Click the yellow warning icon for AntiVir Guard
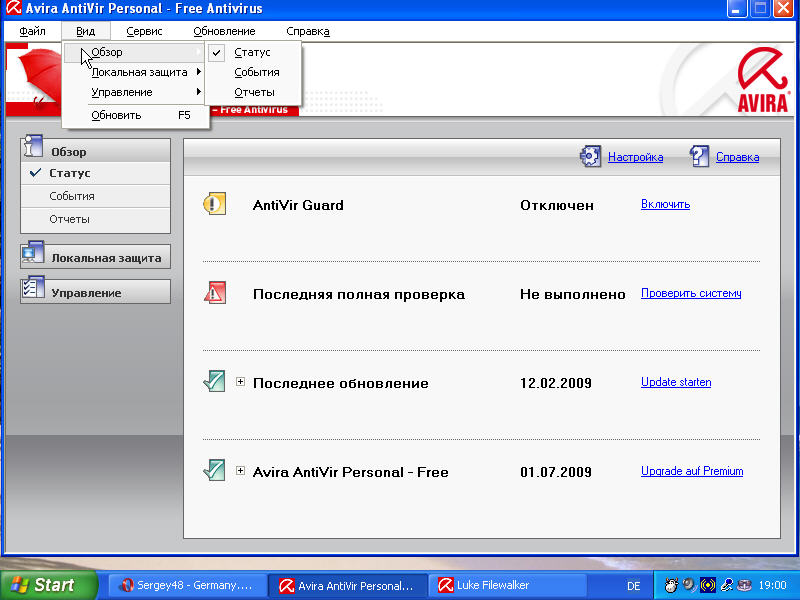This screenshot has width=800, height=600. click(x=214, y=204)
